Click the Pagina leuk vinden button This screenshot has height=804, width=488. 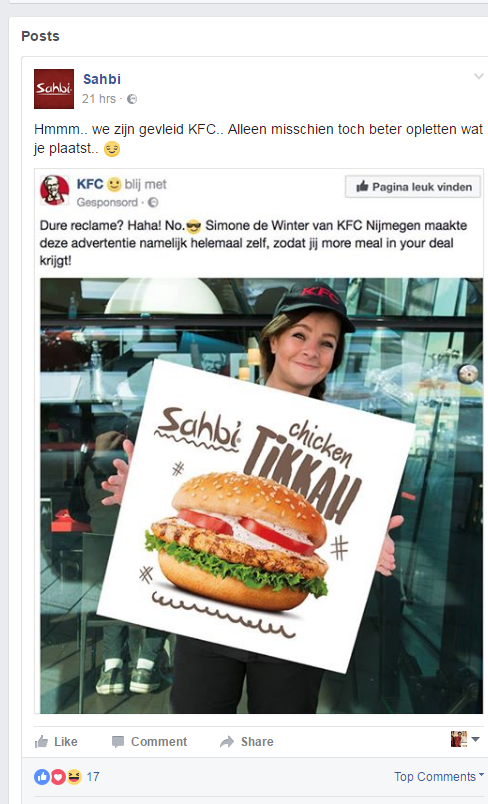413,187
